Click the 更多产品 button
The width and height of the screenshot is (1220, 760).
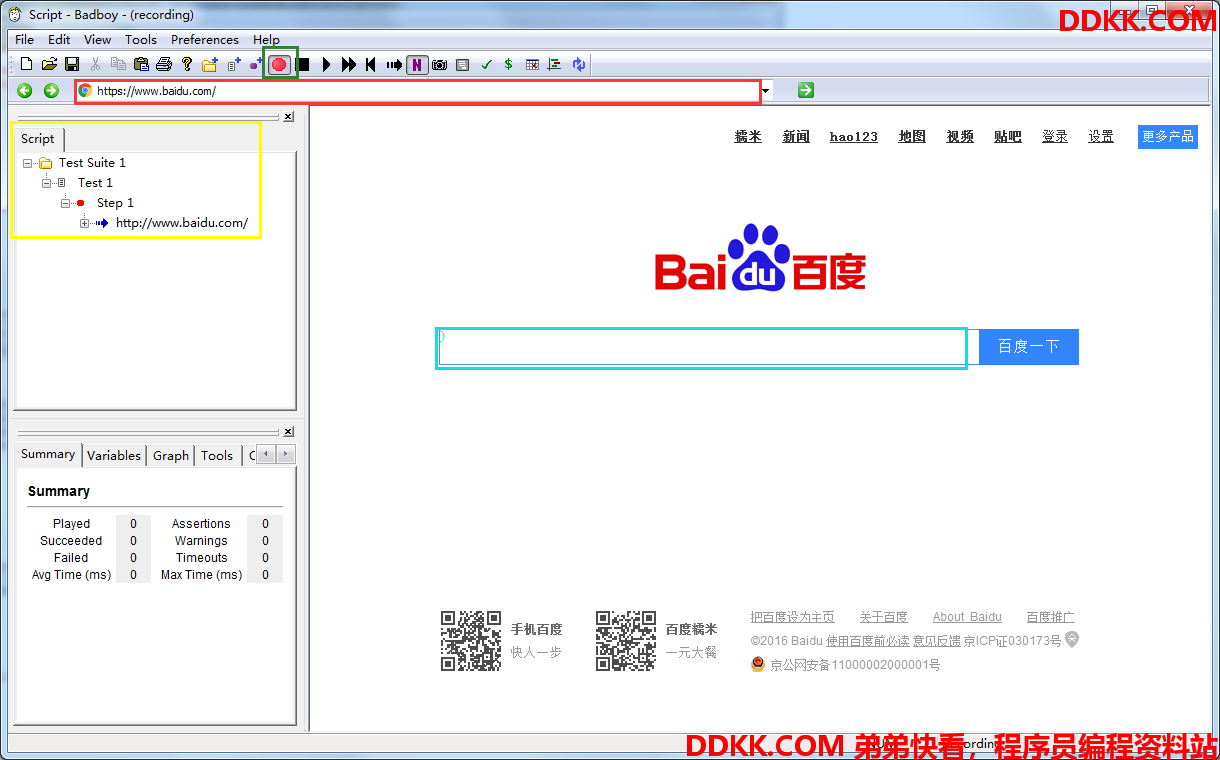[x=1168, y=137]
